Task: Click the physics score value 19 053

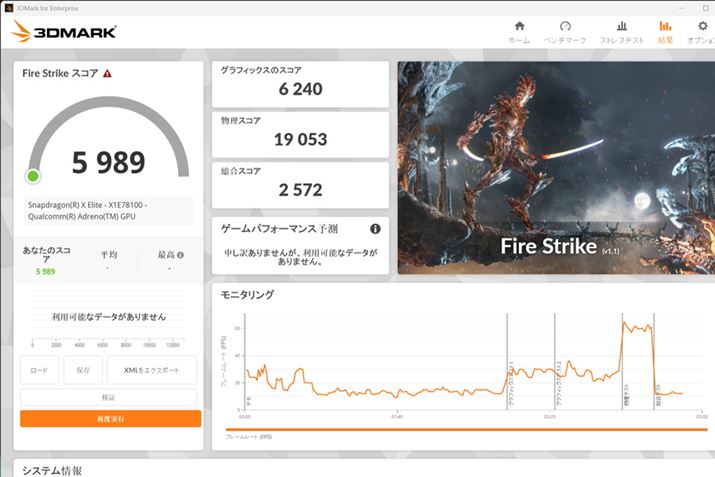Action: coord(301,140)
